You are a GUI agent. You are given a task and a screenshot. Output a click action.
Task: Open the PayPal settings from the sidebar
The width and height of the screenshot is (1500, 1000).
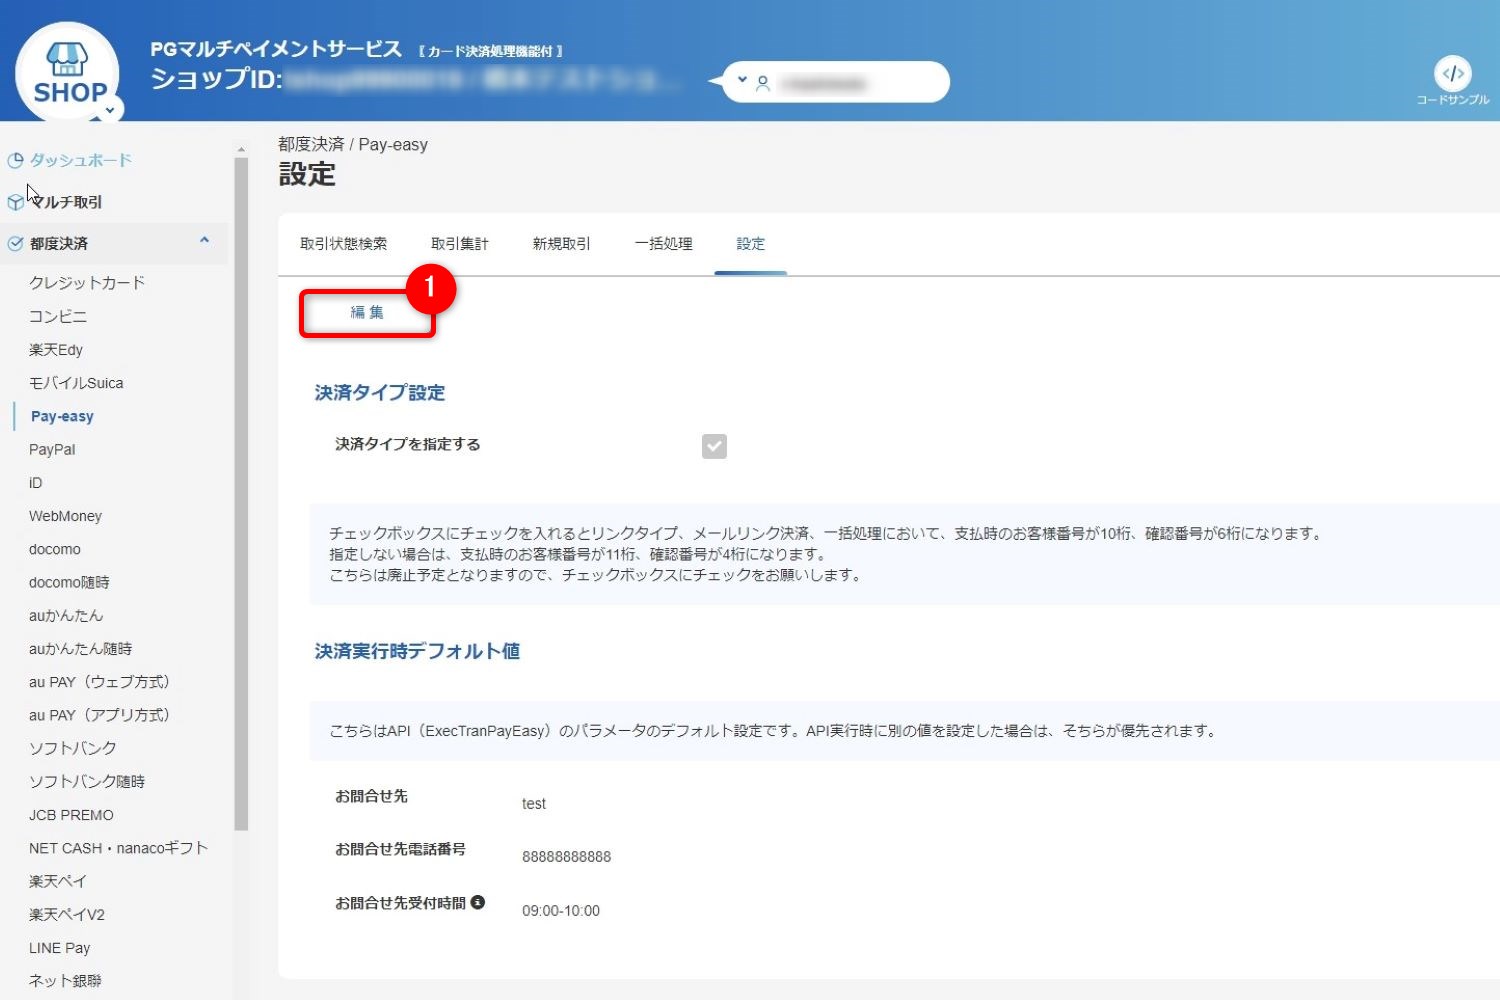[51, 449]
